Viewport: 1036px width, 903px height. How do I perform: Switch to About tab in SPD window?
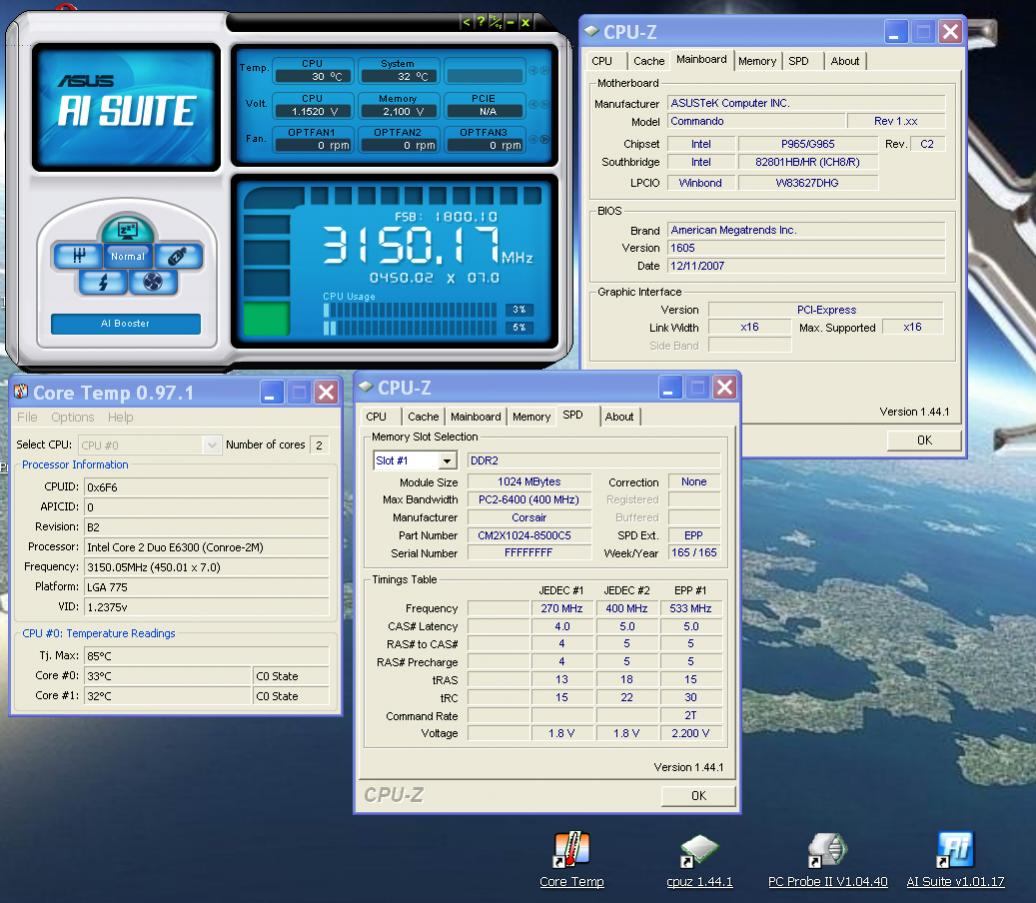619,417
